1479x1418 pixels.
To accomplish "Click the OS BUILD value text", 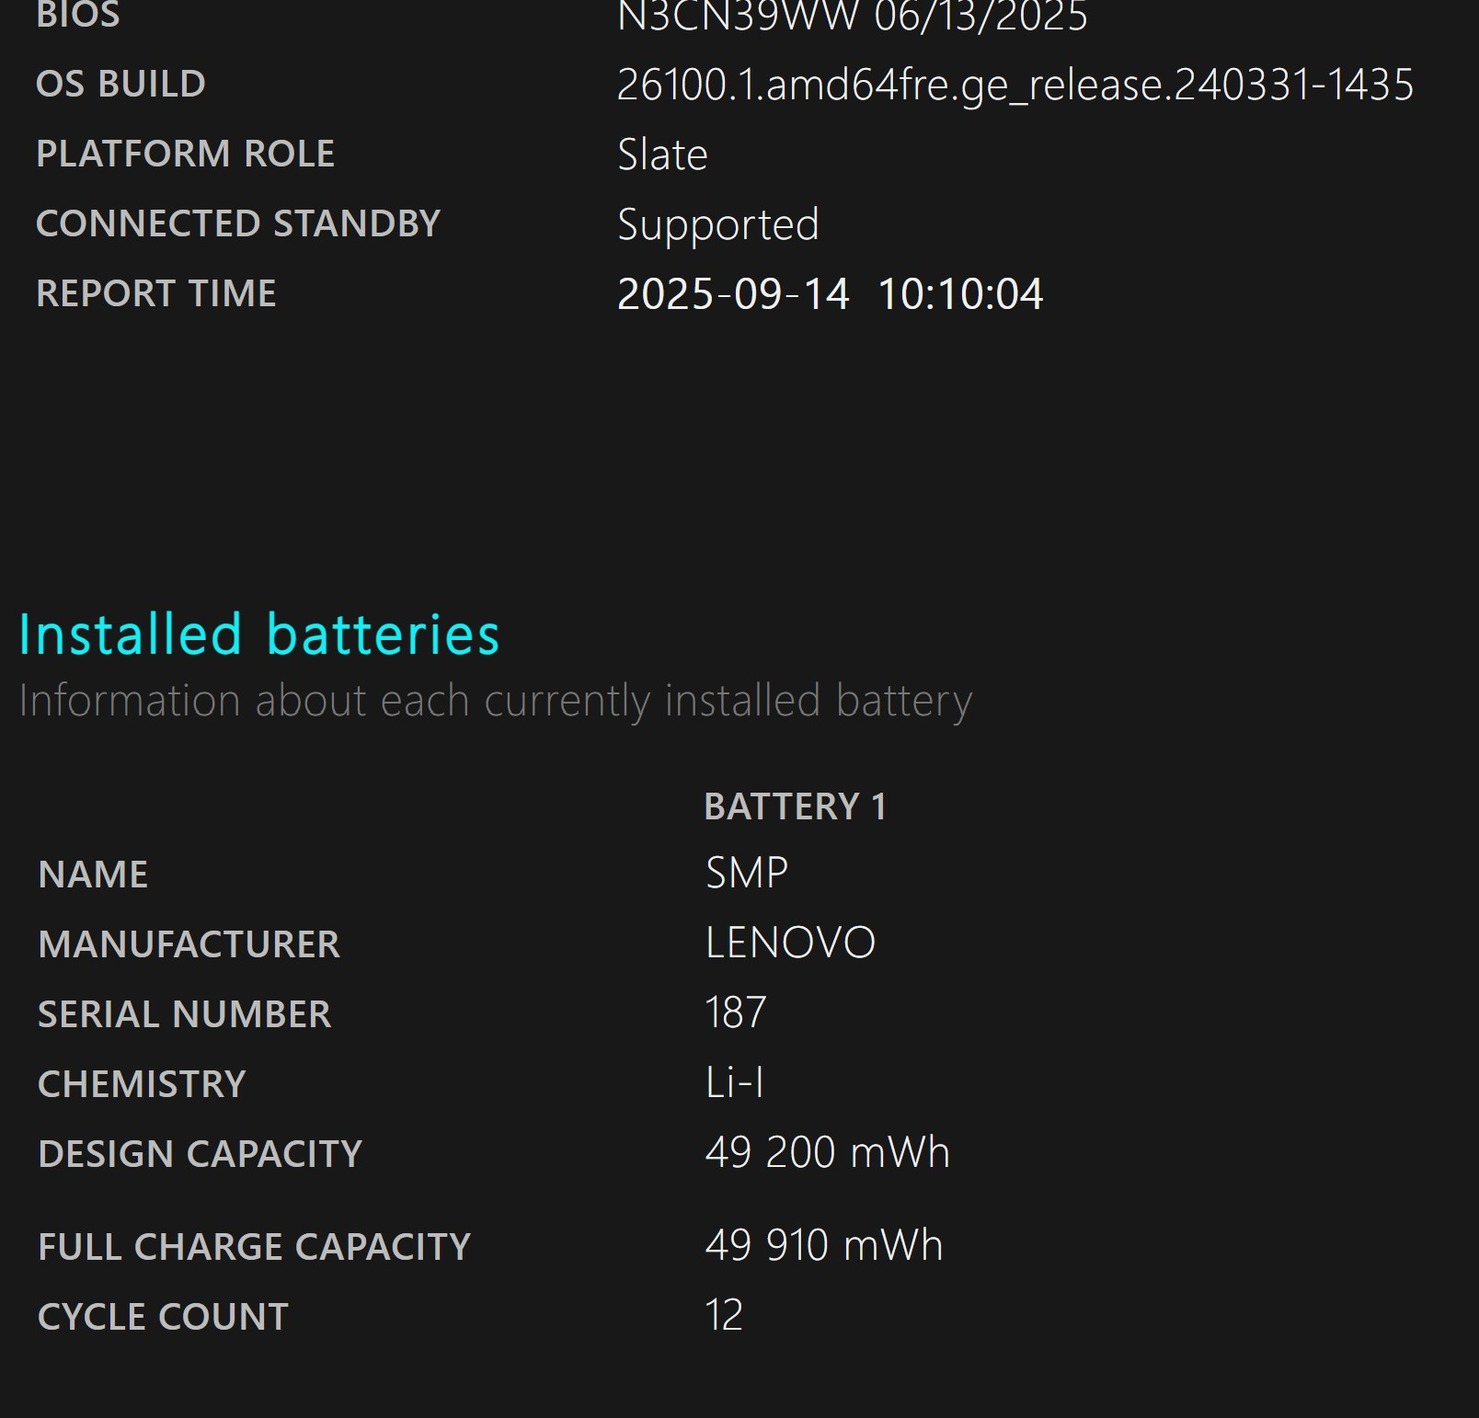I will 1015,85.
